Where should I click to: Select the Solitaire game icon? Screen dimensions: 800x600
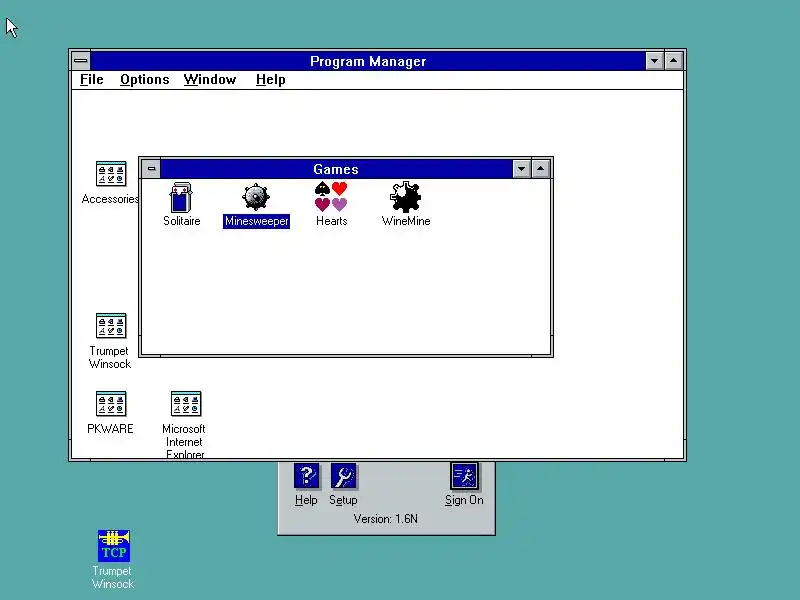click(x=181, y=197)
